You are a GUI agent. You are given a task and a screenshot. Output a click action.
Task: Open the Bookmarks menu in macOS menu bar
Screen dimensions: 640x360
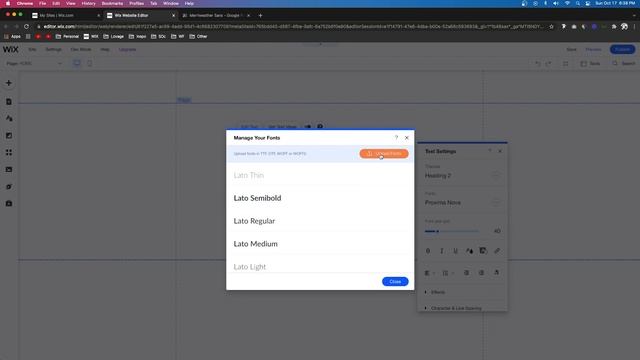coord(112,3)
